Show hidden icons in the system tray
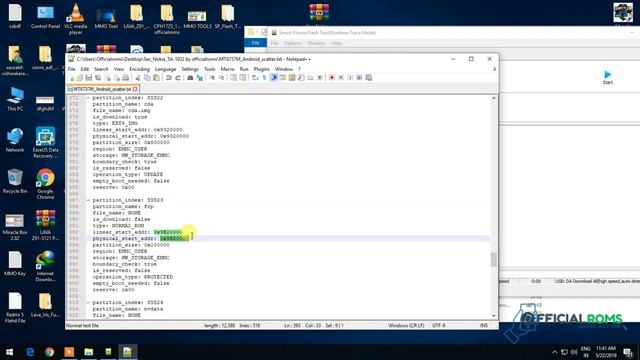The image size is (640, 360). [554, 352]
